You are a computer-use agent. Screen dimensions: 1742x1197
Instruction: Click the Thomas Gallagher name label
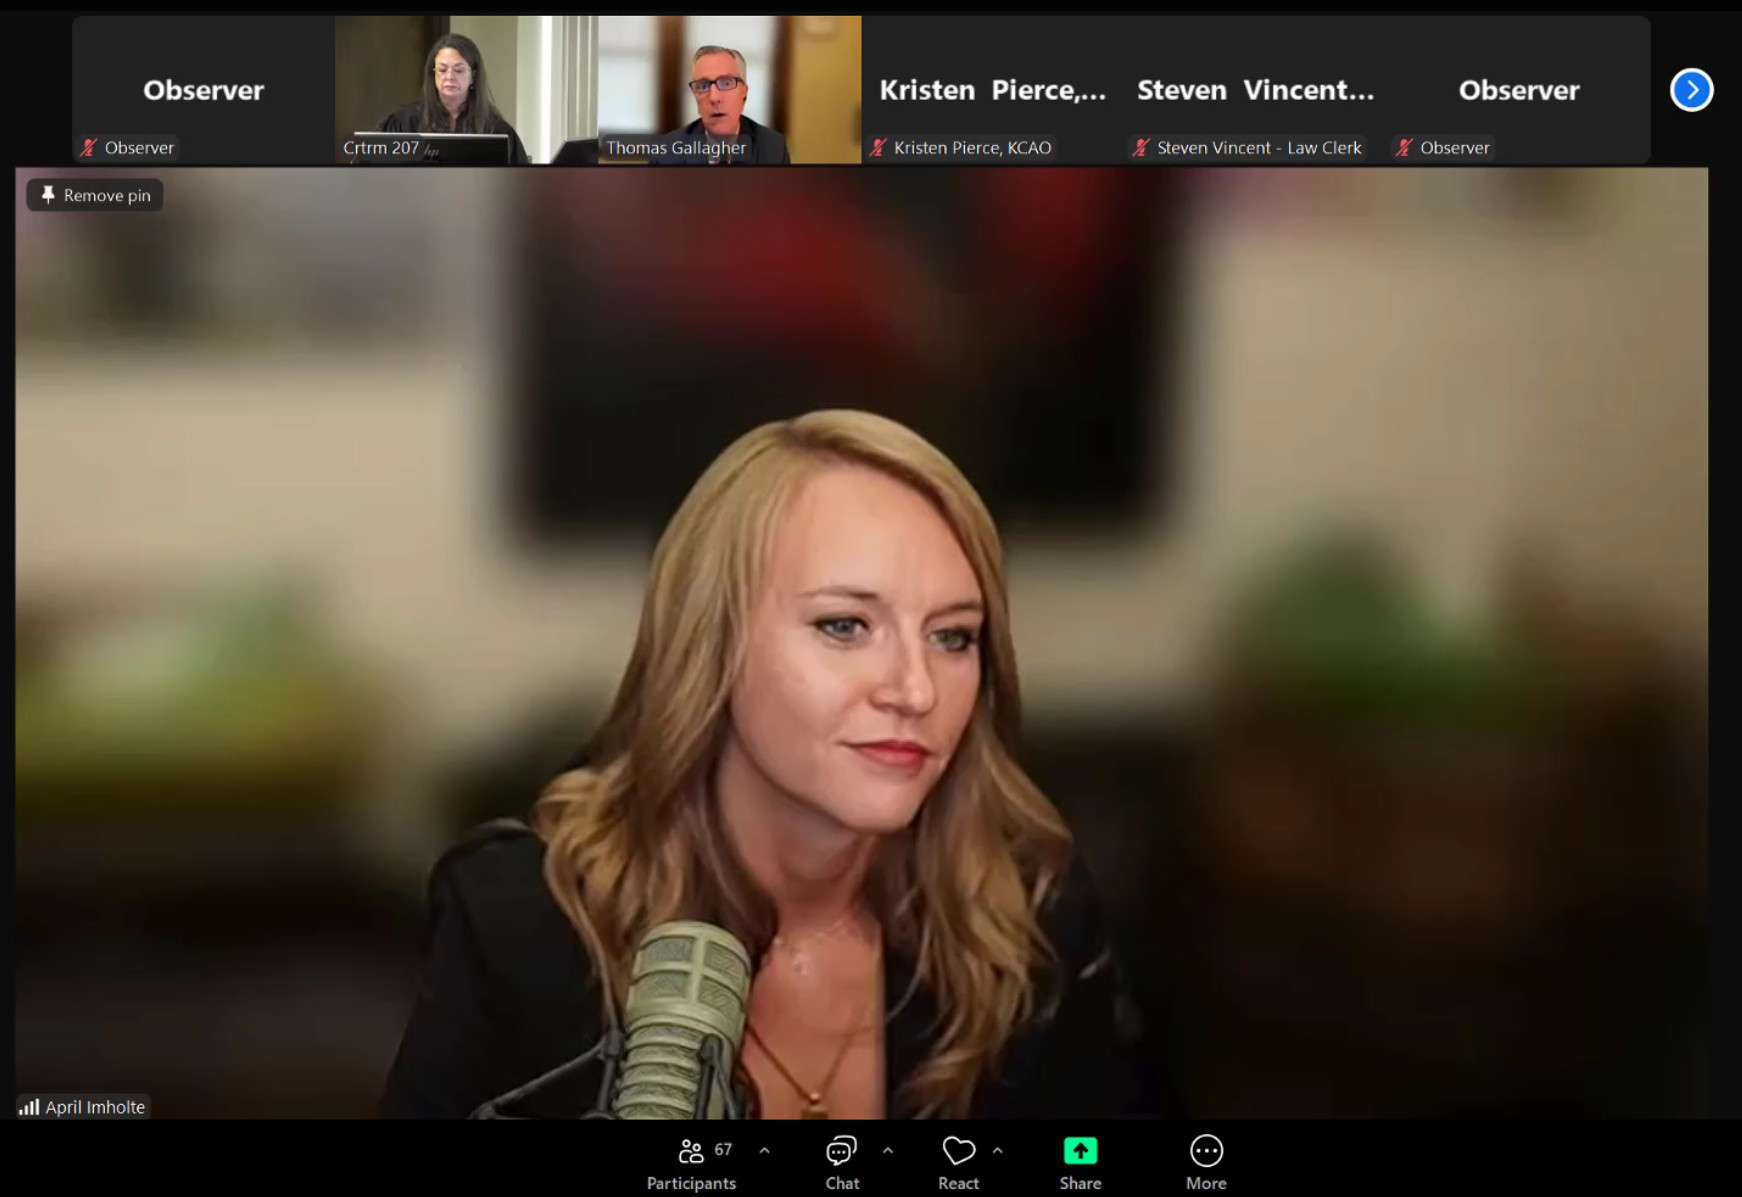tap(676, 148)
